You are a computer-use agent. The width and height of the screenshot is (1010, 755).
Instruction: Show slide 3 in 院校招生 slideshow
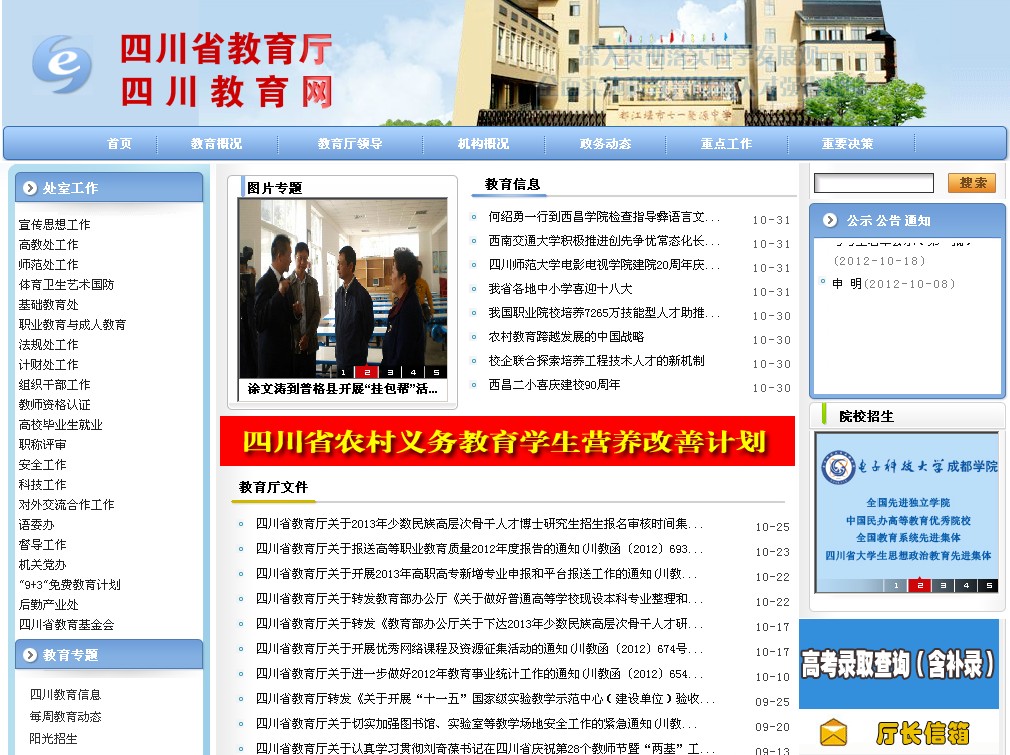(x=943, y=585)
